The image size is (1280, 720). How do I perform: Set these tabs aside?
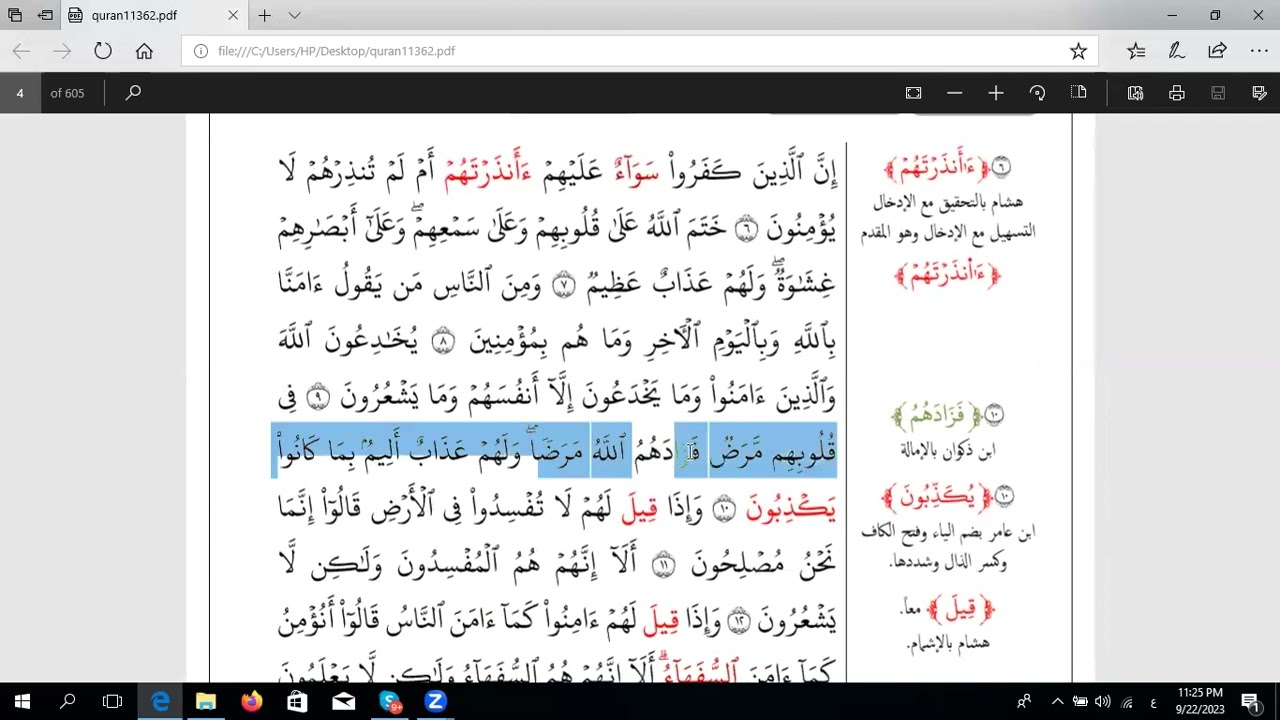[45, 15]
